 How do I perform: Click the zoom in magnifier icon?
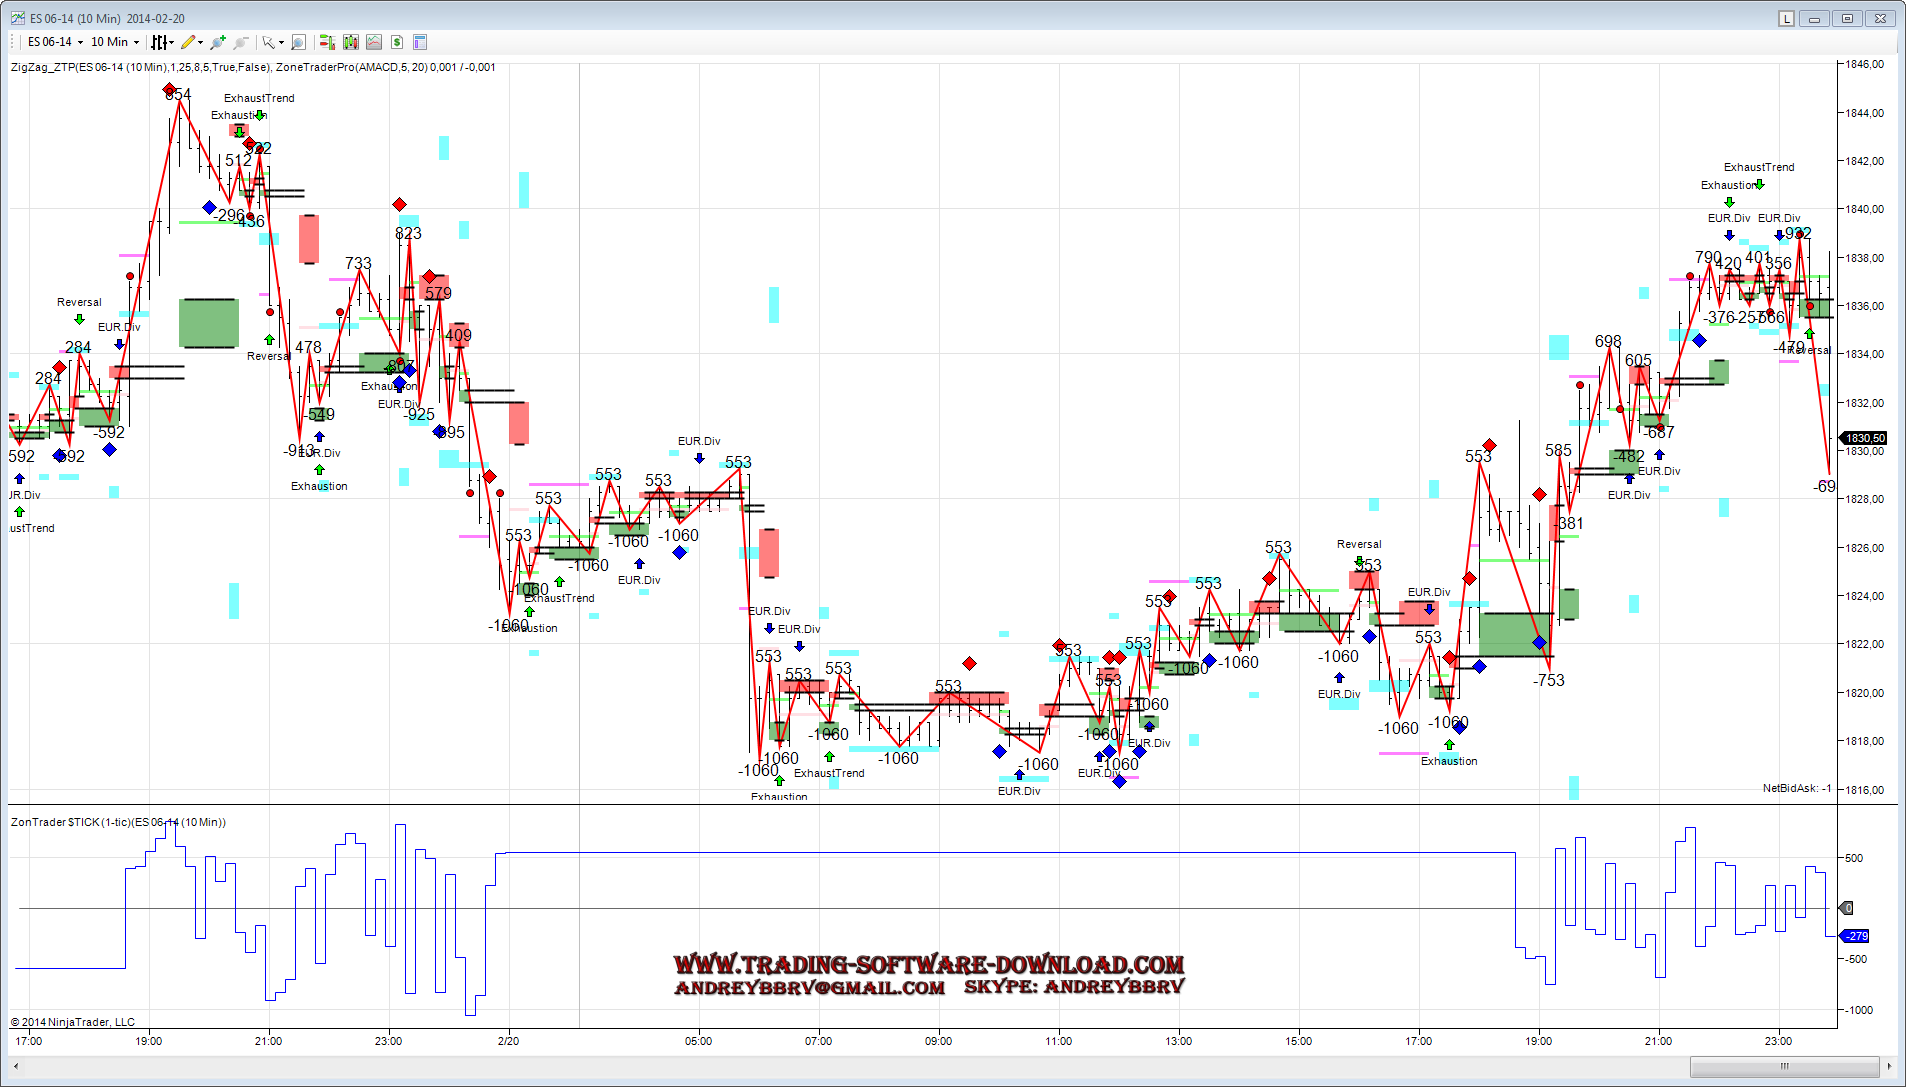click(x=217, y=42)
